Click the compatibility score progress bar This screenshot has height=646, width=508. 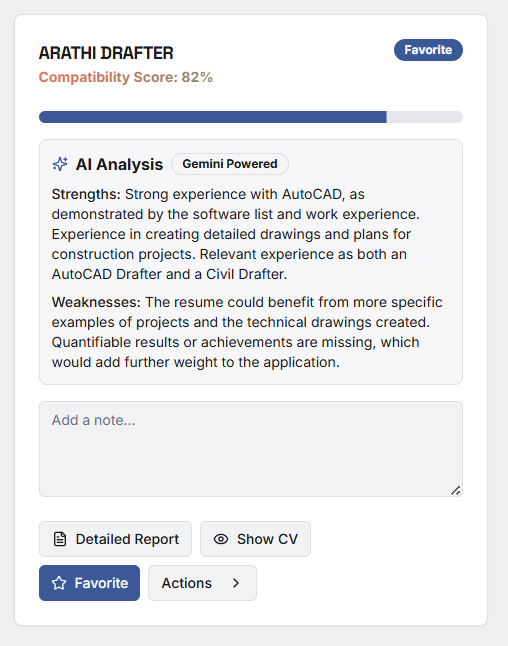click(x=251, y=117)
